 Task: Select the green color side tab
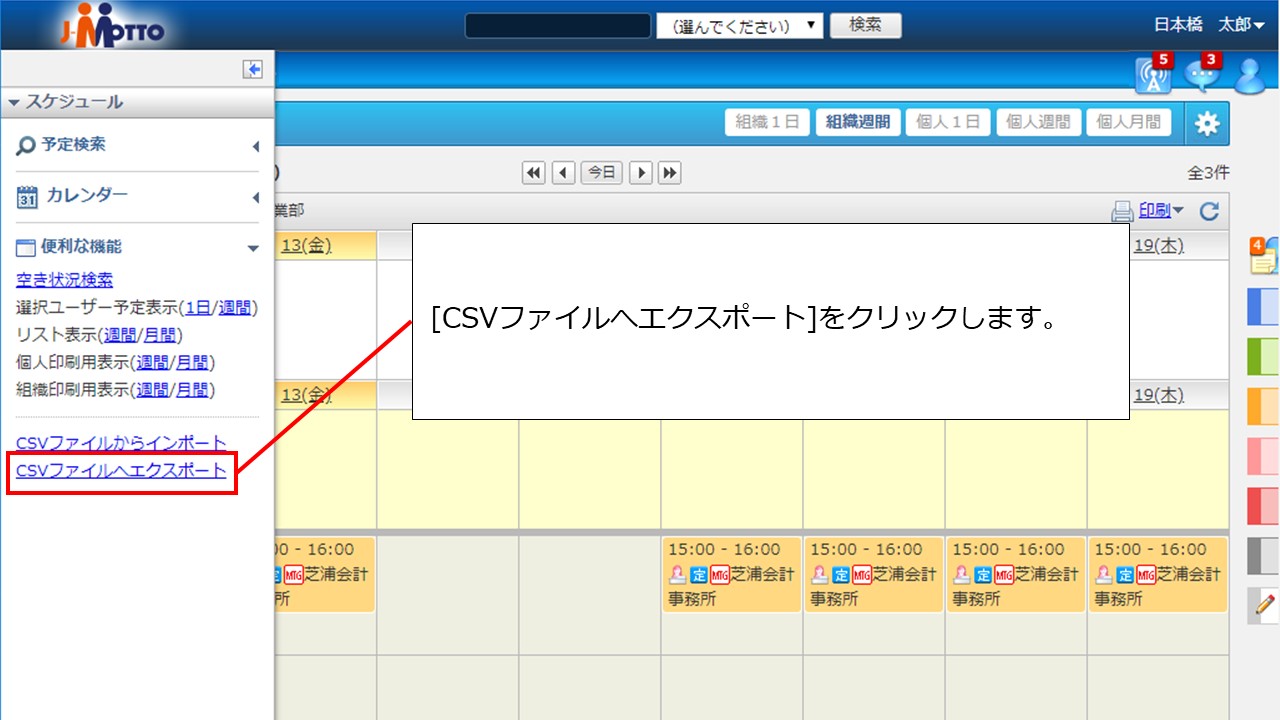coord(1264,356)
